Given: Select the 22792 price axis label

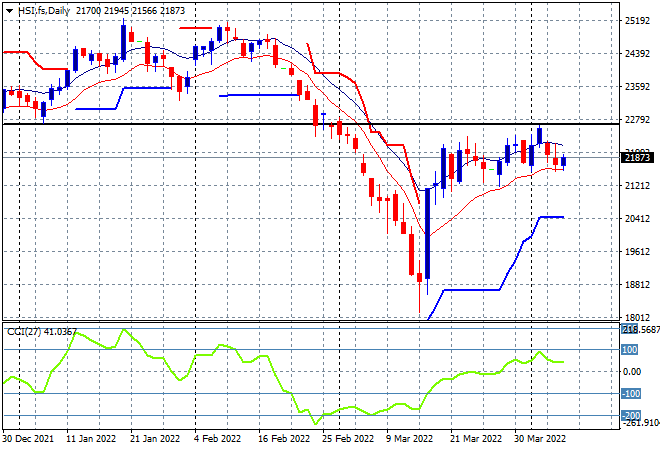Looking at the screenshot, I should point(637,120).
